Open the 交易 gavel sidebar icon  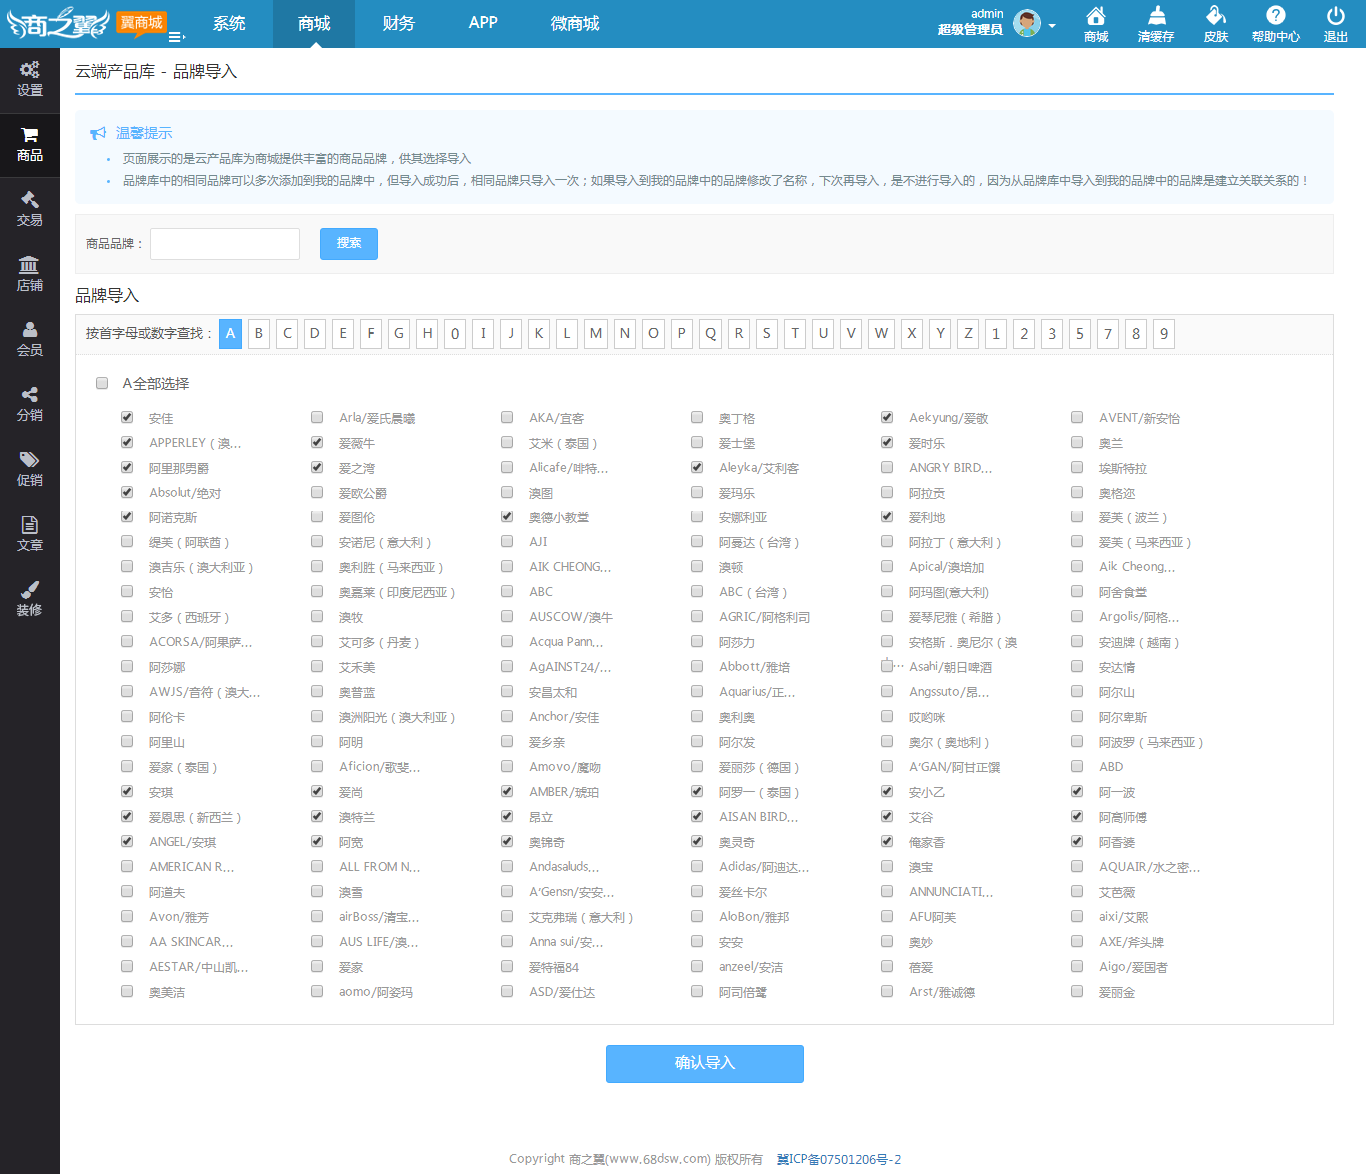pyautogui.click(x=30, y=199)
